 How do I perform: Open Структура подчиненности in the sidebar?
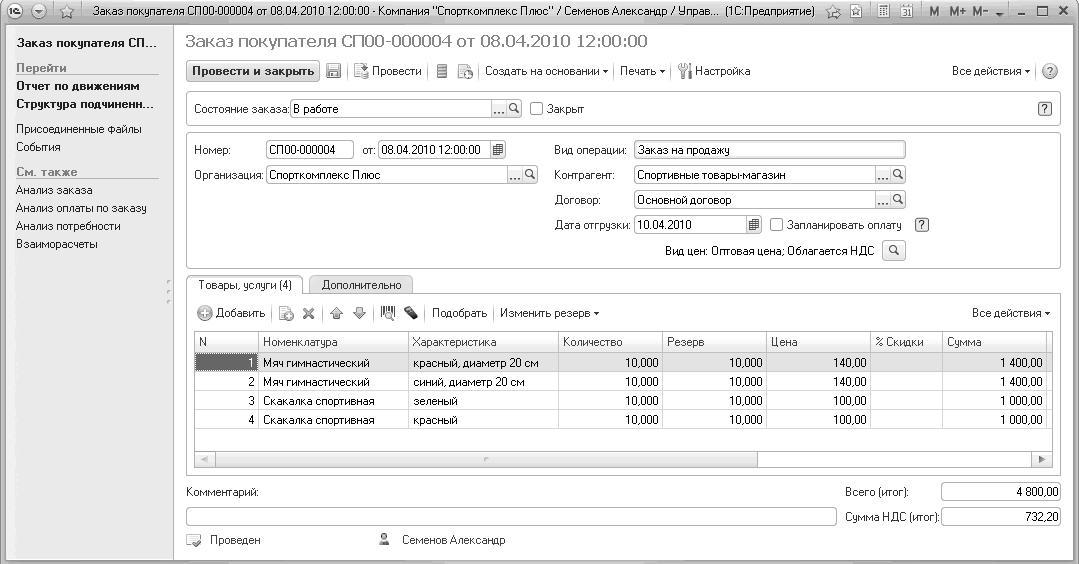[x=85, y=104]
